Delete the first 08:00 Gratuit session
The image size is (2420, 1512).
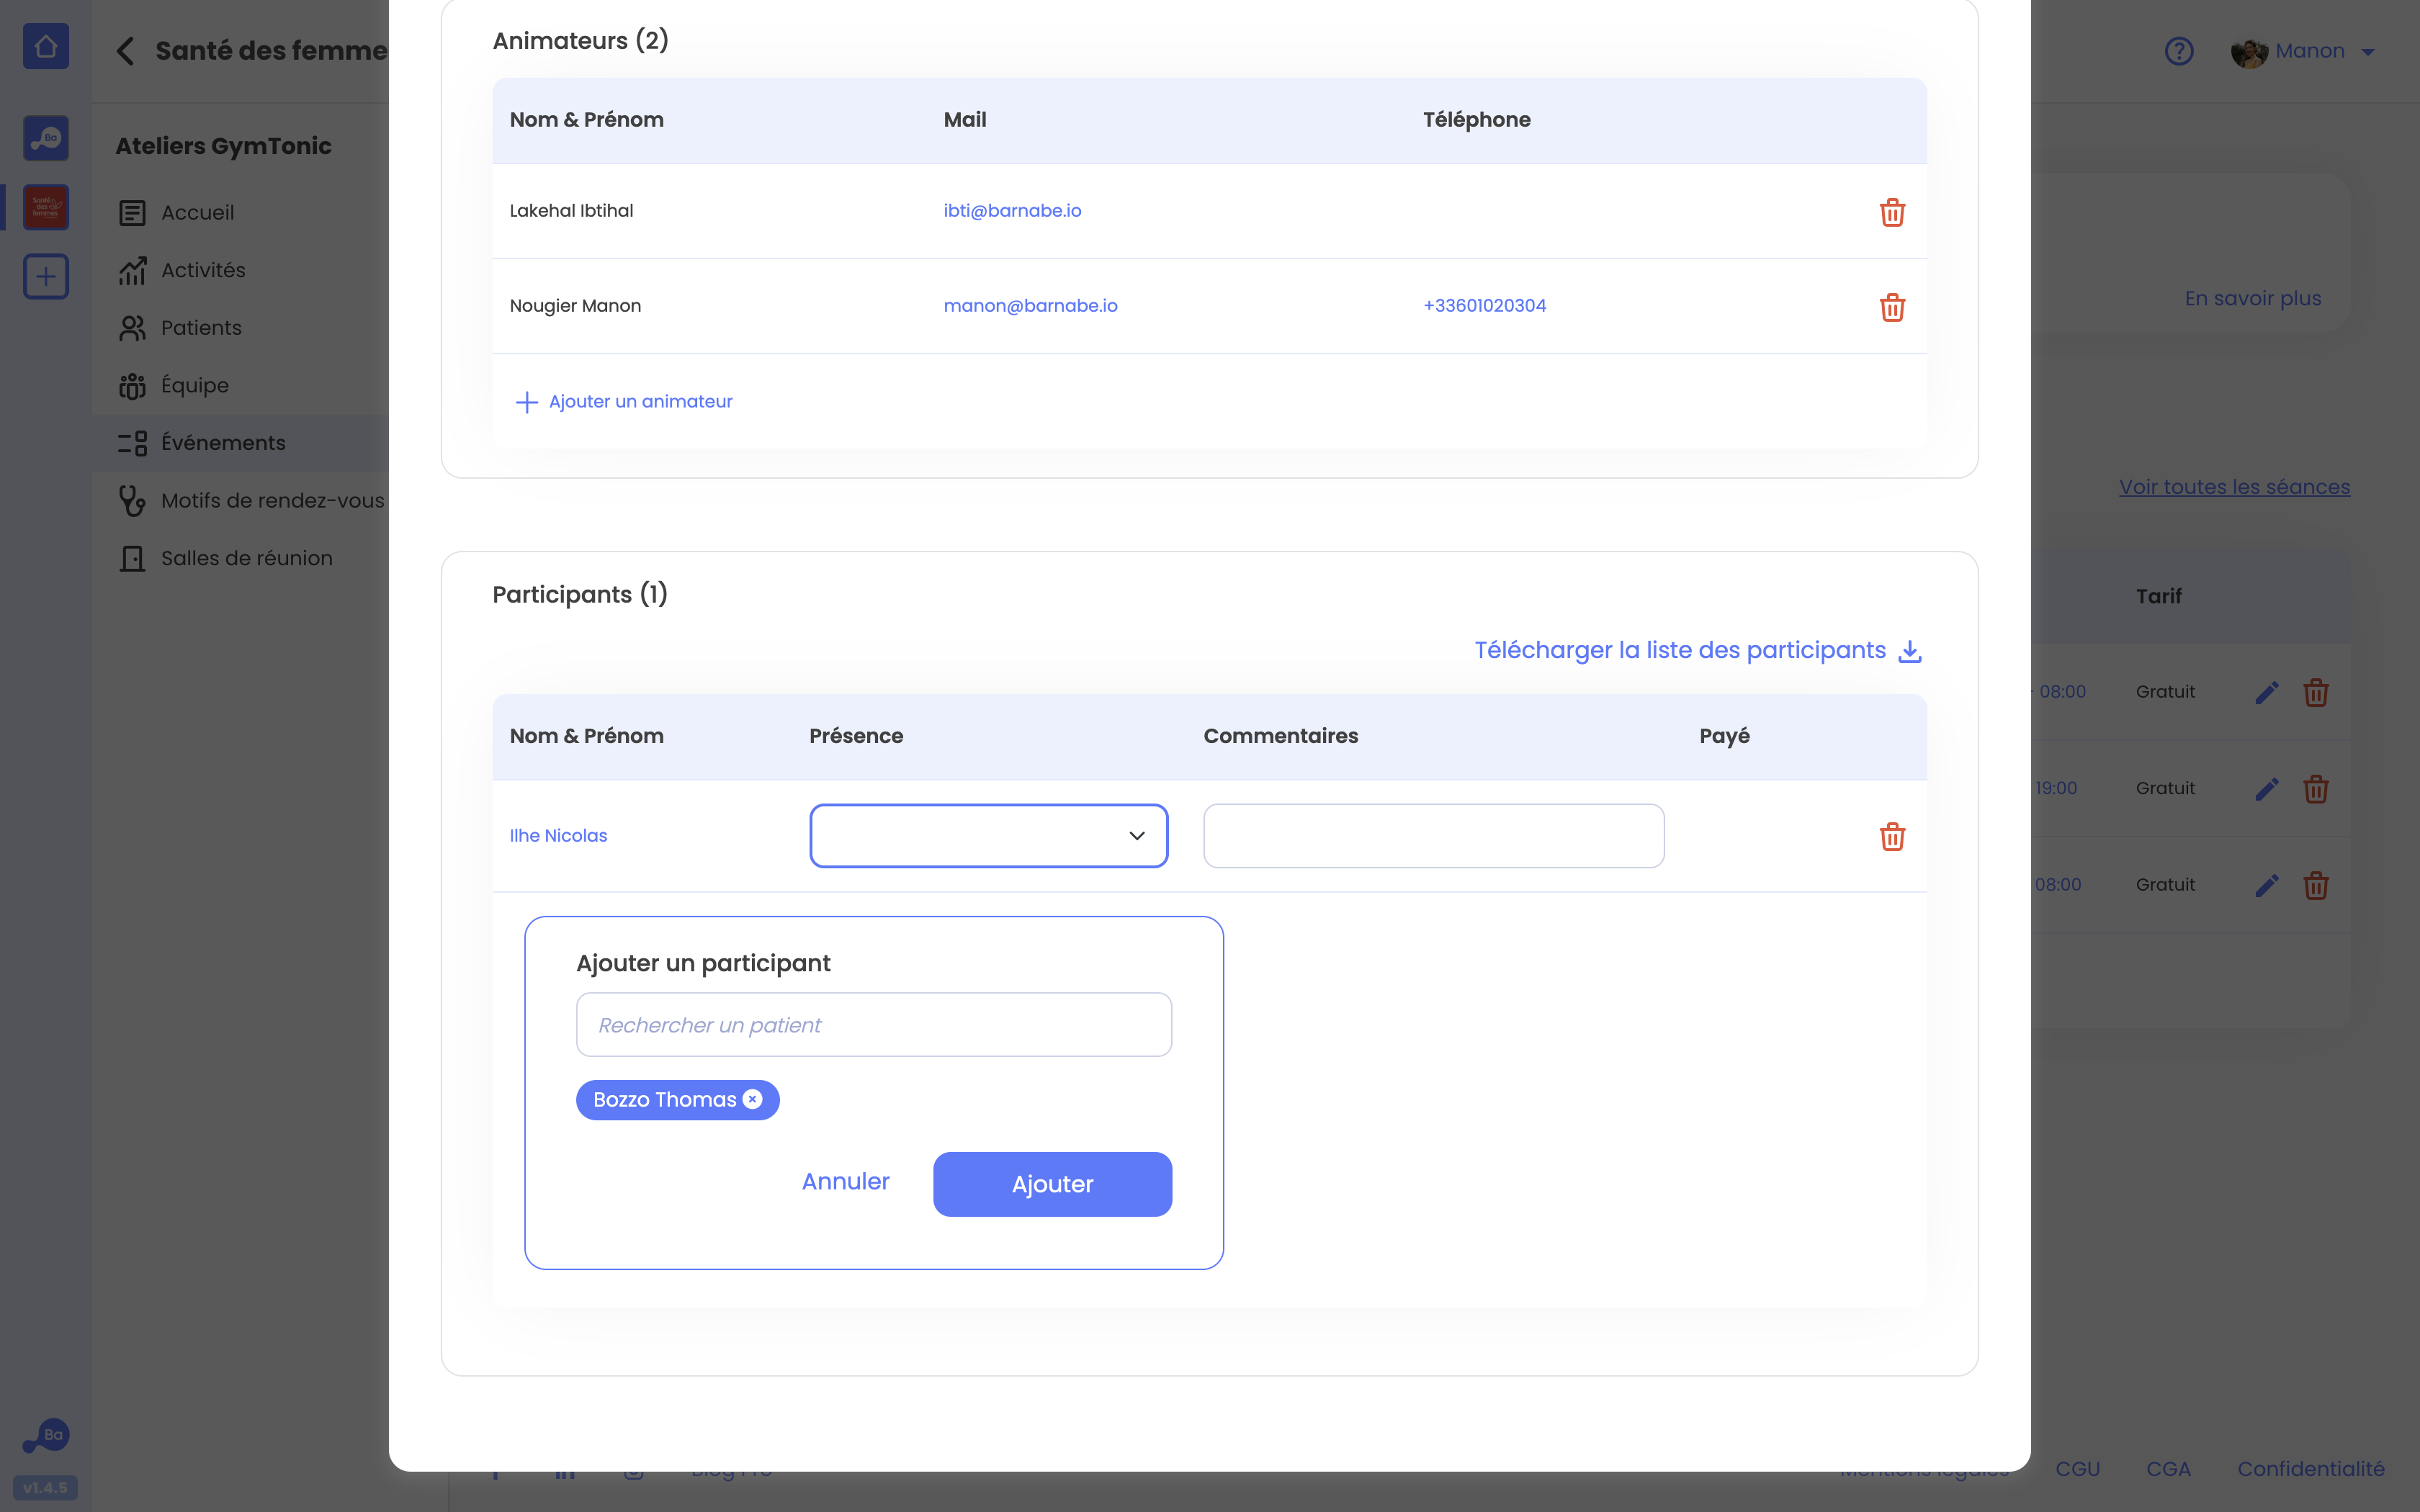coord(2316,692)
